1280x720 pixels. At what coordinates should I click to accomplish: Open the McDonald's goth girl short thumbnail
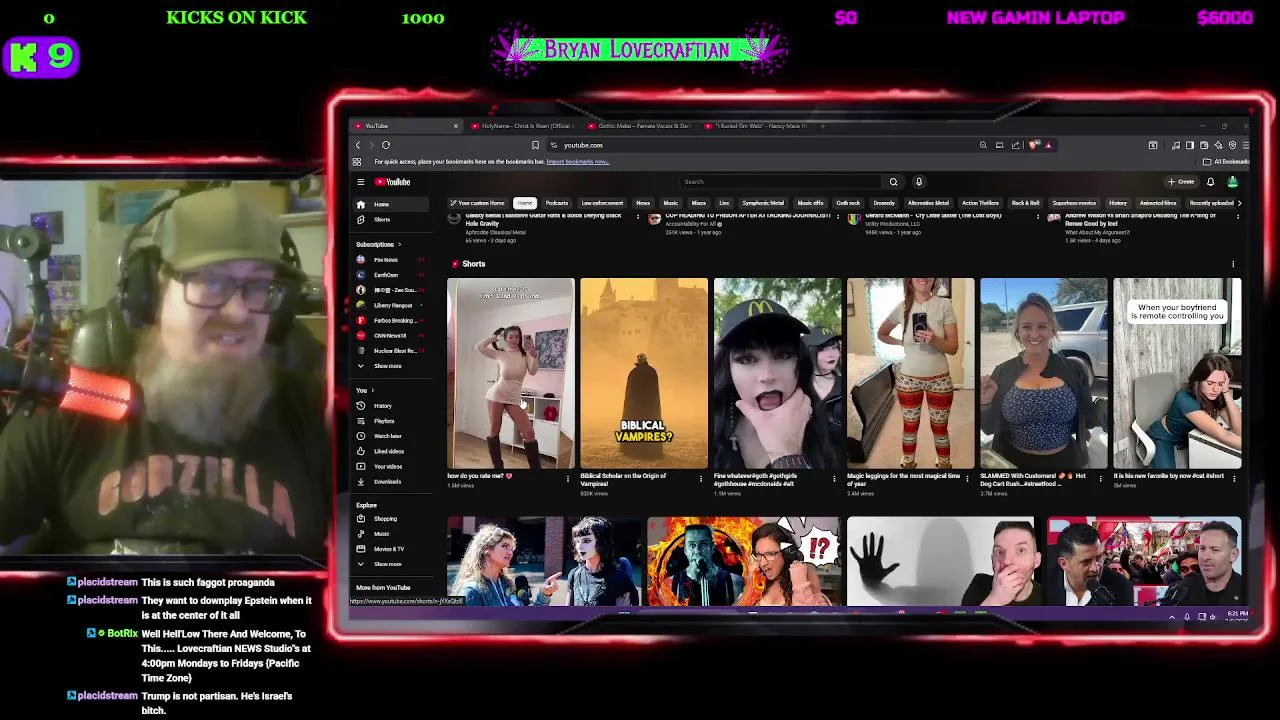point(777,374)
